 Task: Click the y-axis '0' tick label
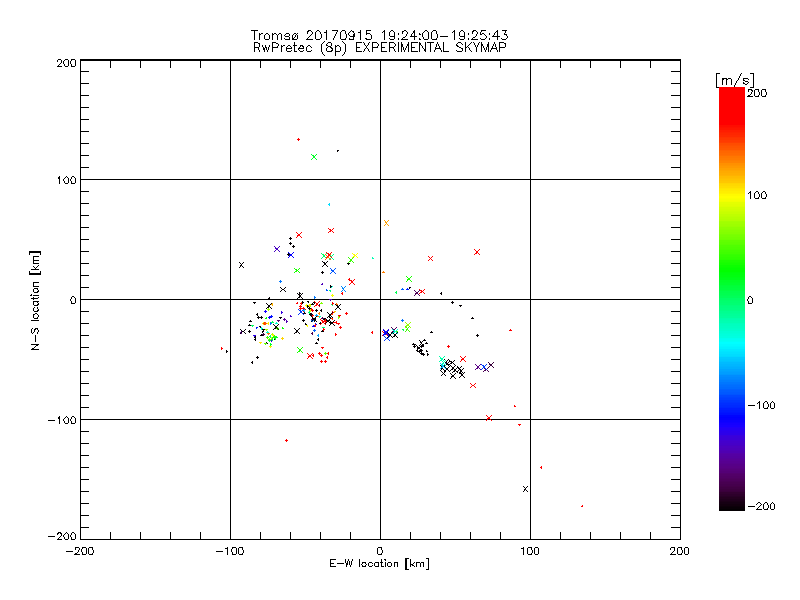point(73,300)
